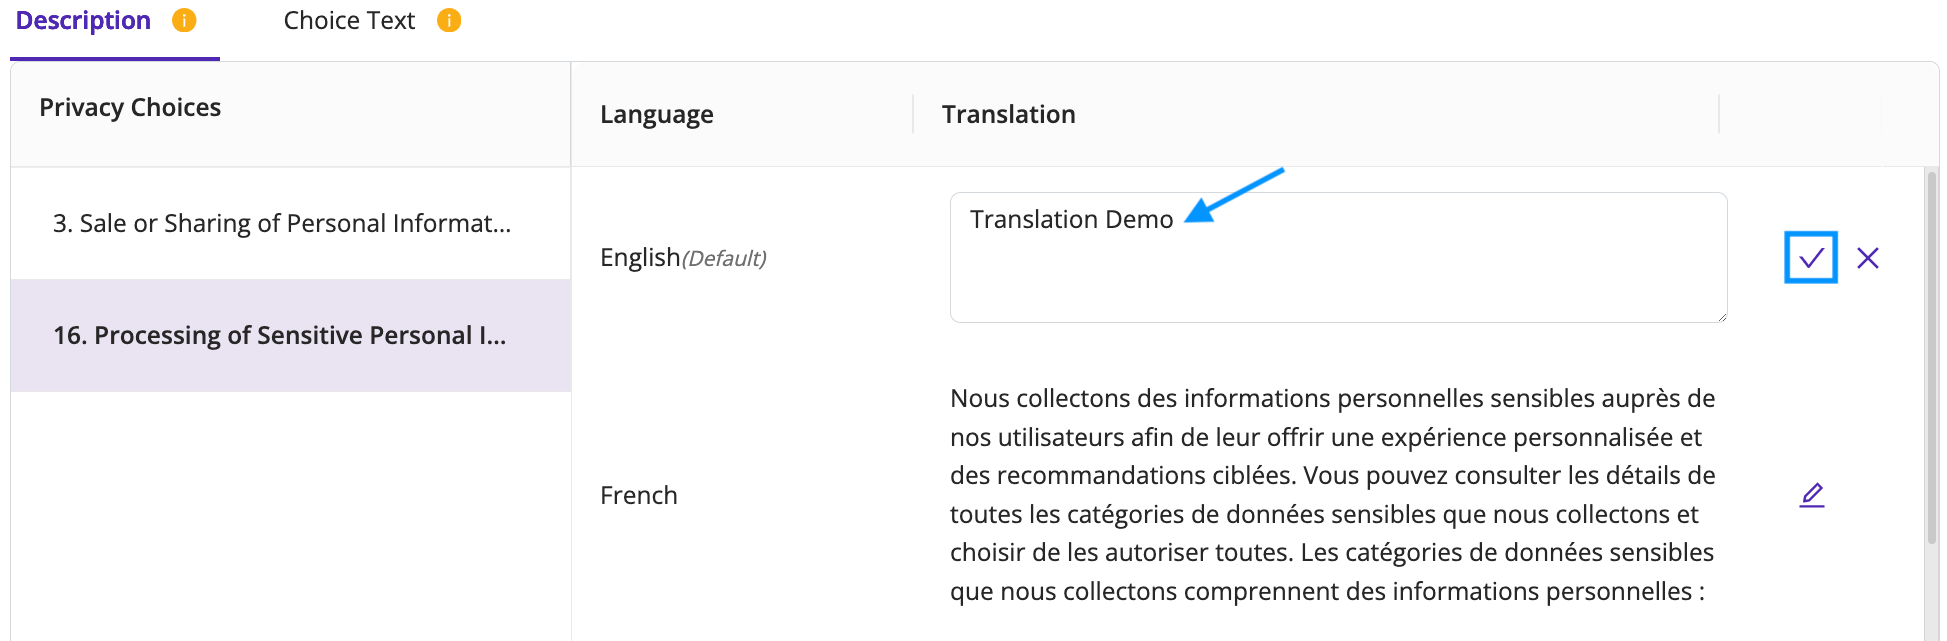Confirm English translation with checkmark icon
This screenshot has height=641, width=1947.
pyautogui.click(x=1811, y=258)
